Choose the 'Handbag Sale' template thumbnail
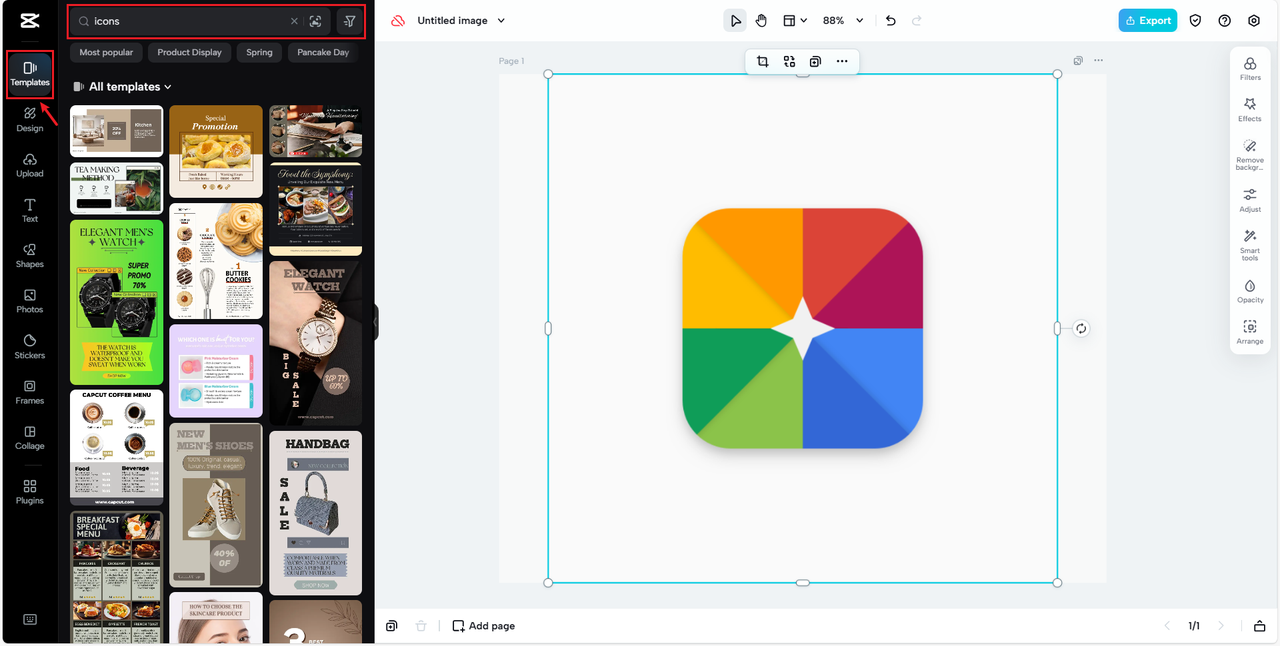The width and height of the screenshot is (1280, 646). [x=315, y=513]
